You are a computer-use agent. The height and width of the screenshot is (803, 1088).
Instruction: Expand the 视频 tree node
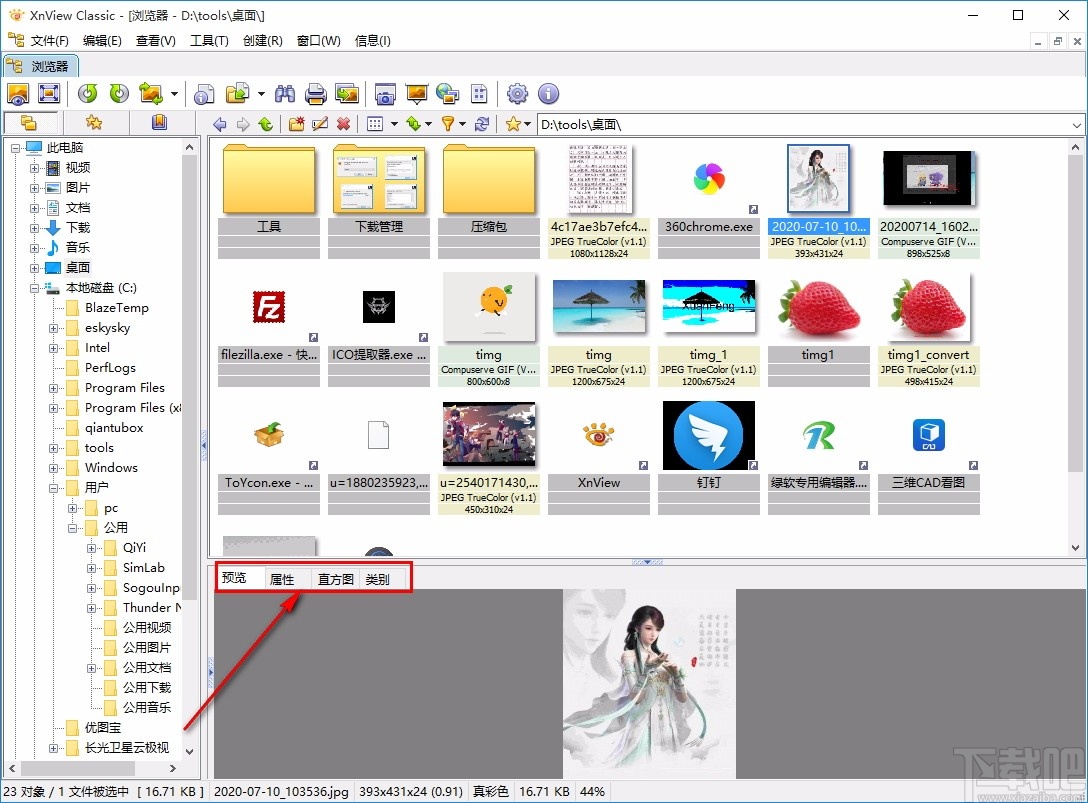[33, 167]
